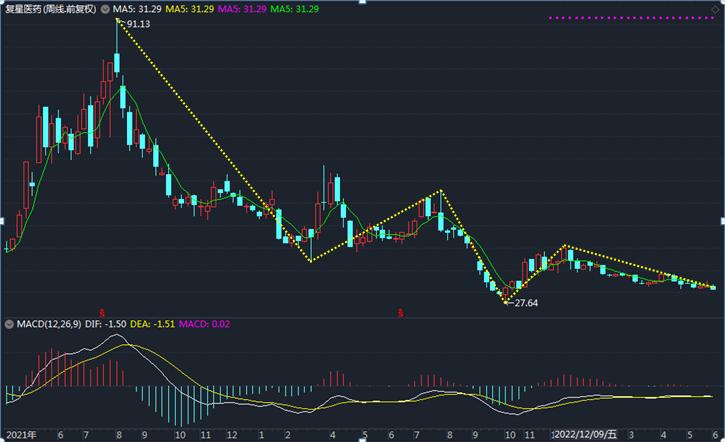Open the MACD indicator dropdown arrow

tap(9, 325)
